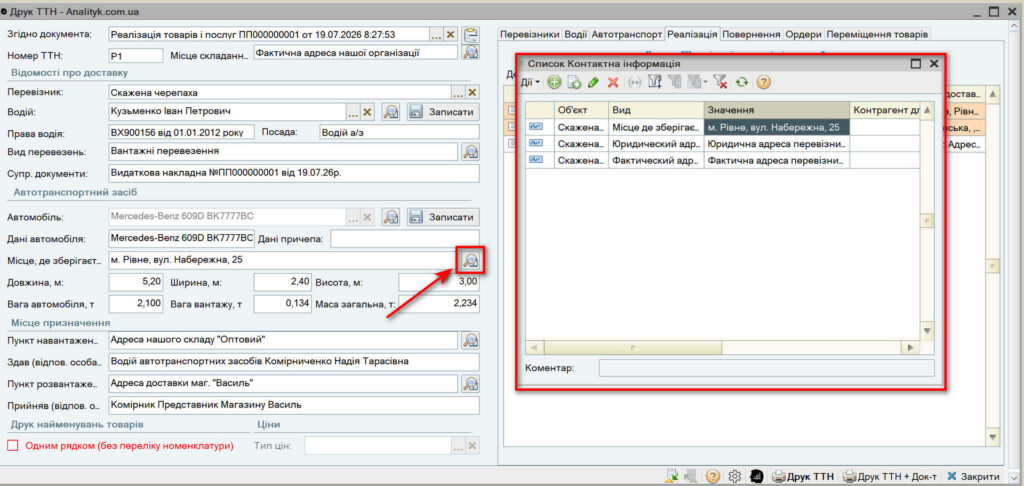
Task: Click the Коментар field in contact list
Action: pos(767,368)
